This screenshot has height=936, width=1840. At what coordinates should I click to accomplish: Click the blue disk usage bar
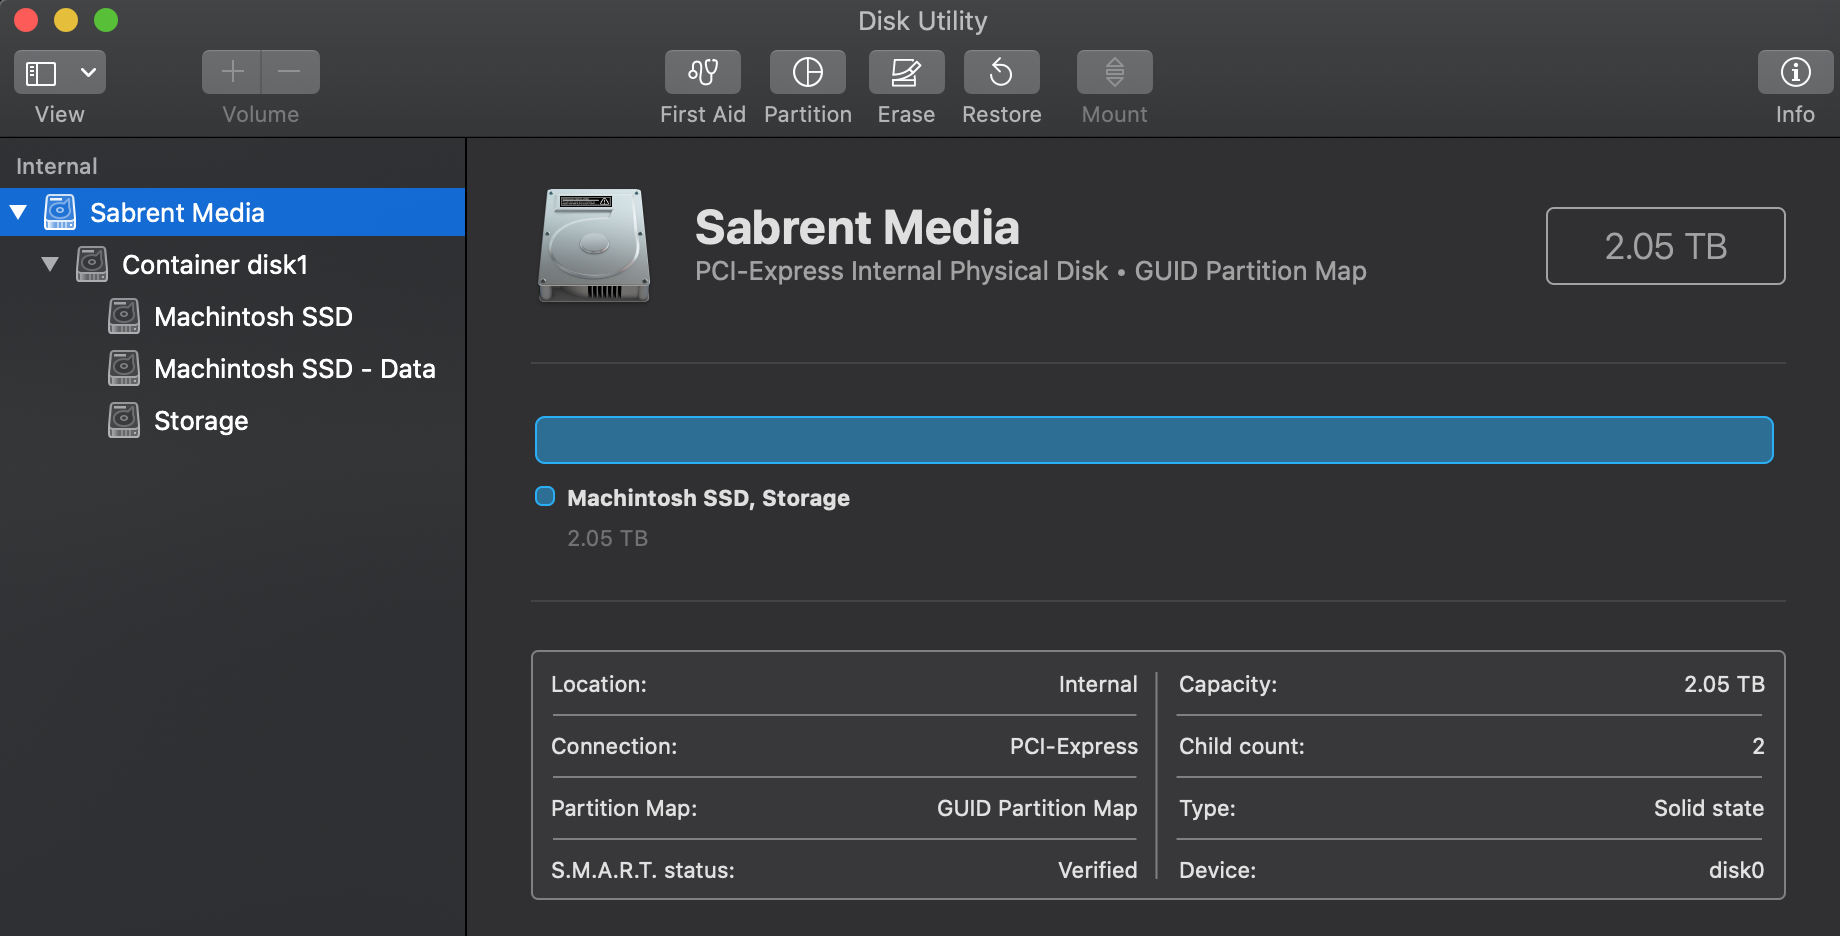(1153, 440)
